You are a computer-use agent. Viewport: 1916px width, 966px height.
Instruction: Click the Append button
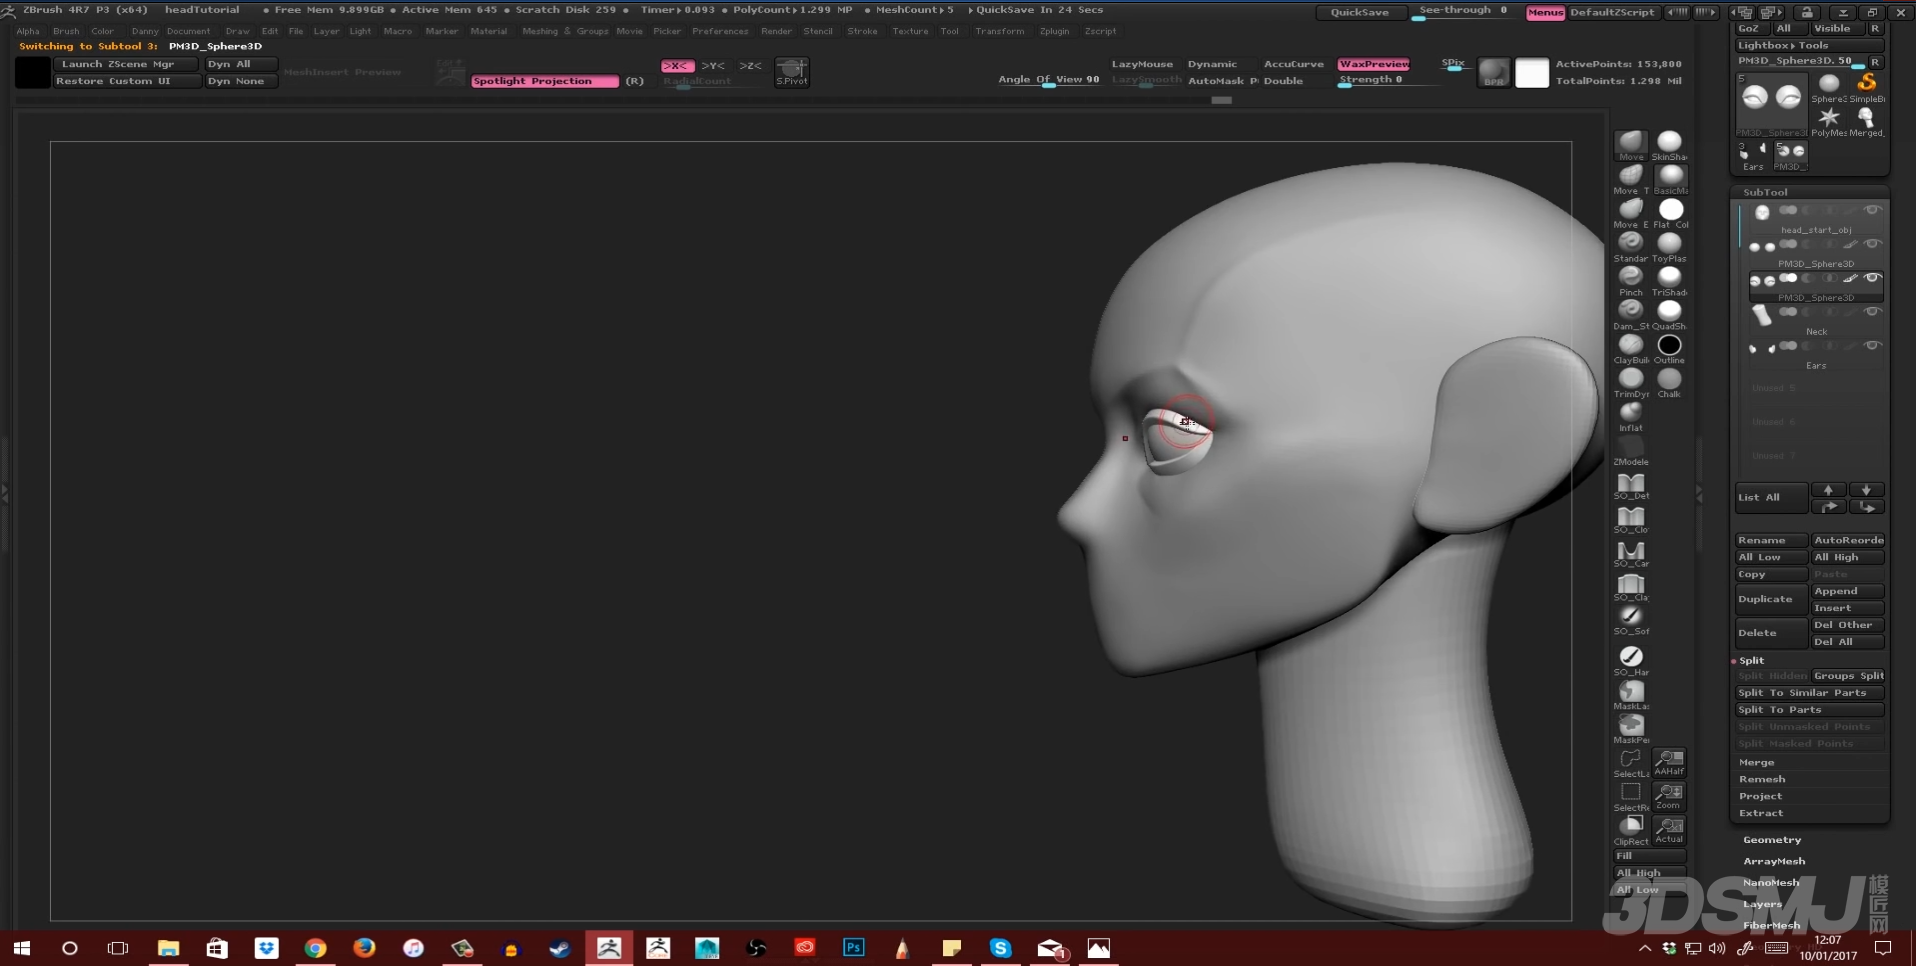pos(1847,591)
